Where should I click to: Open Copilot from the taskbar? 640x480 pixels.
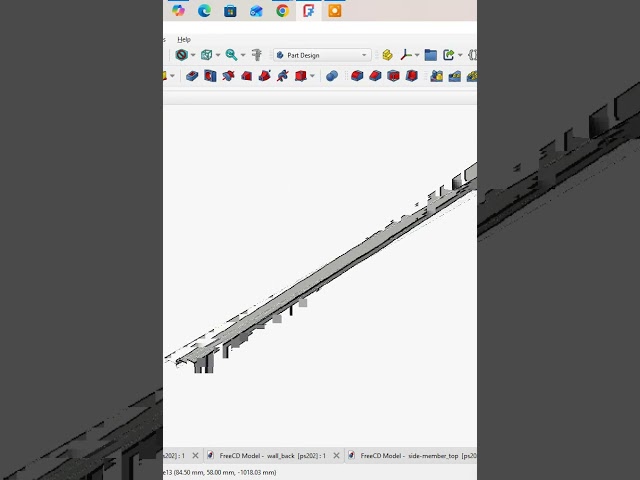tap(178, 11)
